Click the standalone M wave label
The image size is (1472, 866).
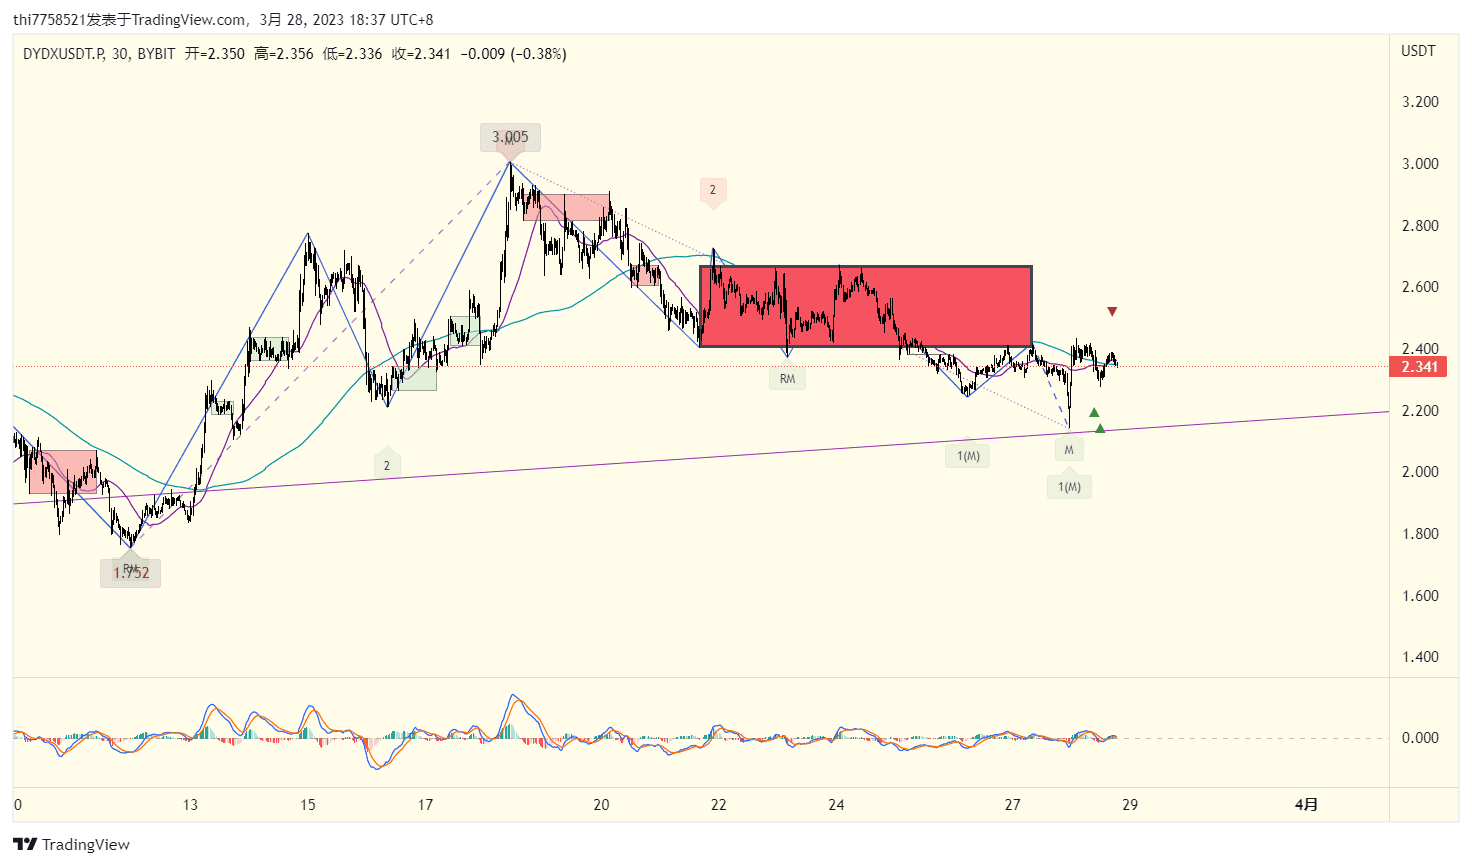coord(1069,450)
